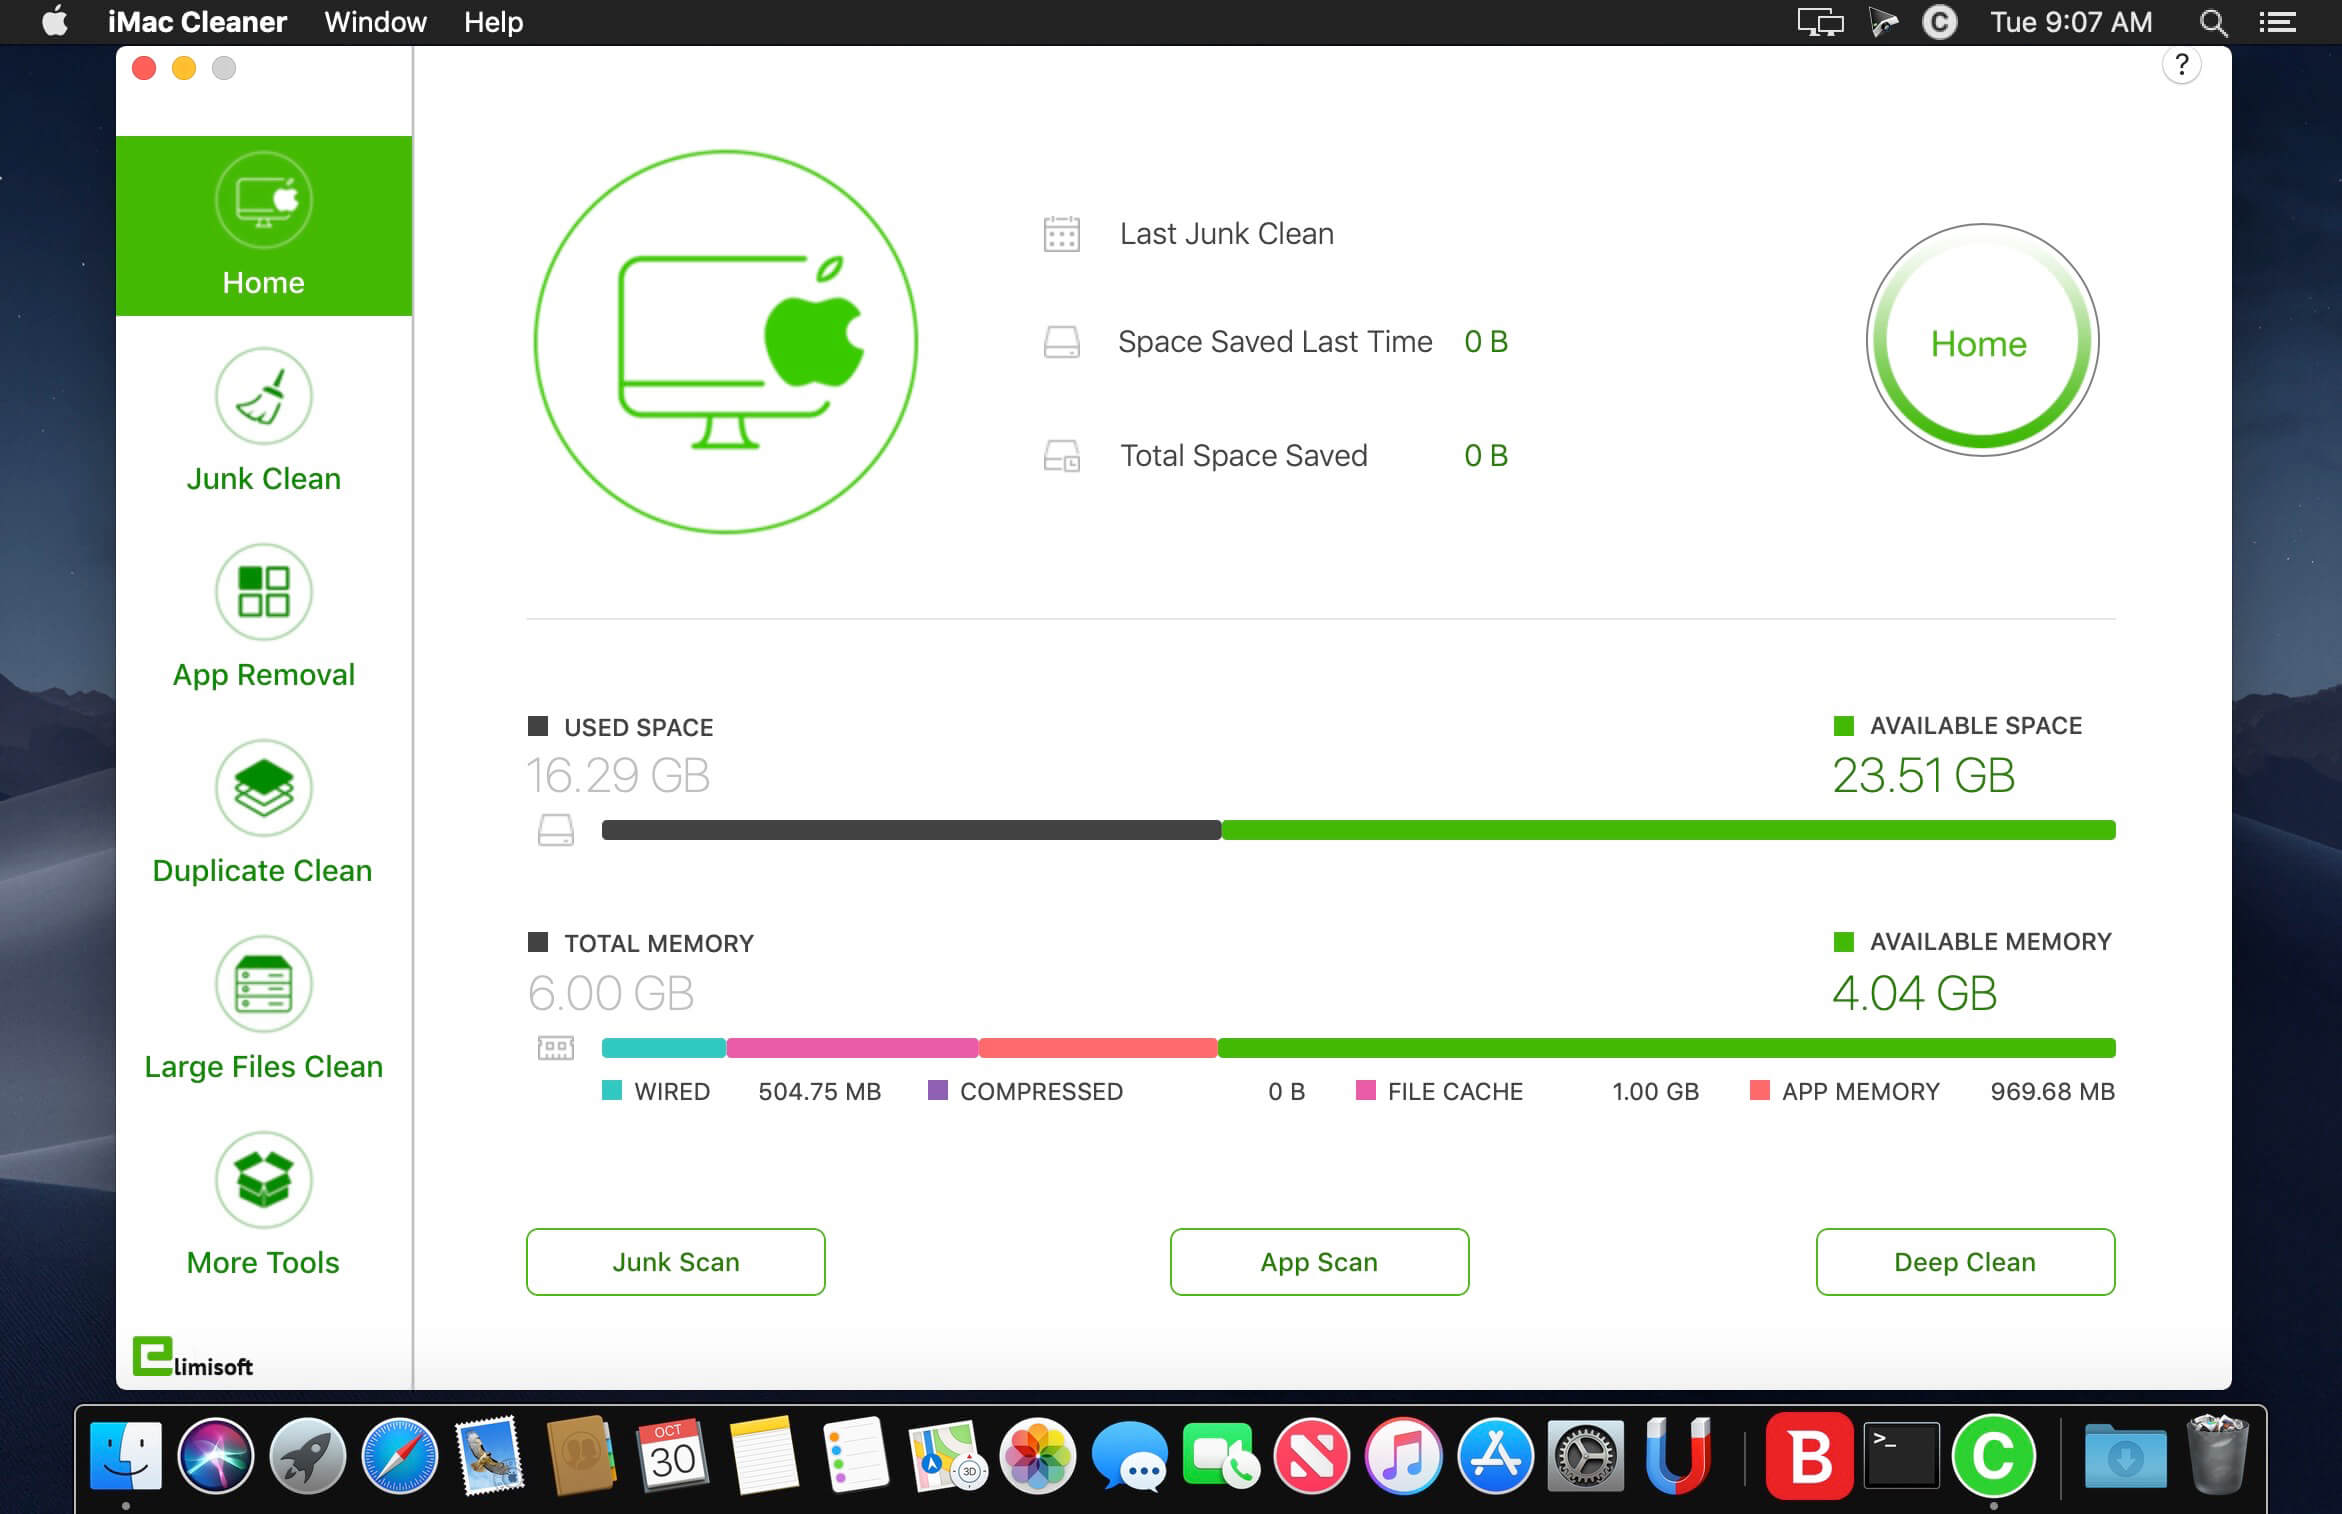The width and height of the screenshot is (2342, 1514).
Task: Open Safari from the dock
Action: [399, 1456]
